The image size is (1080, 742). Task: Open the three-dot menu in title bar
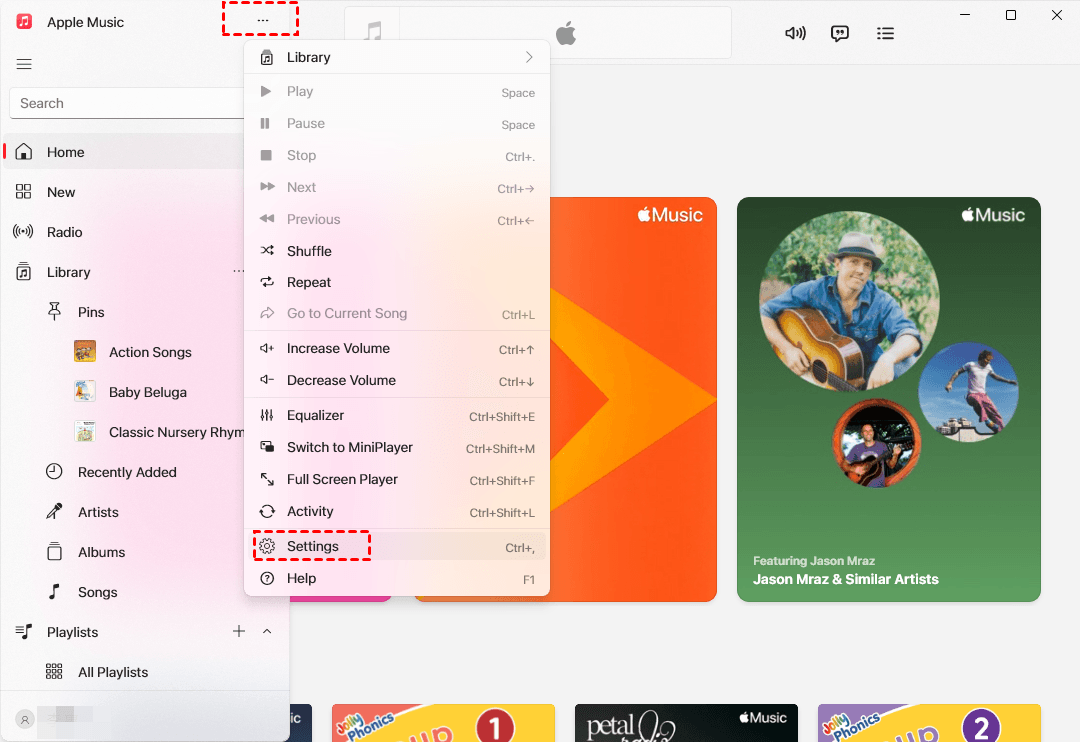(x=262, y=20)
